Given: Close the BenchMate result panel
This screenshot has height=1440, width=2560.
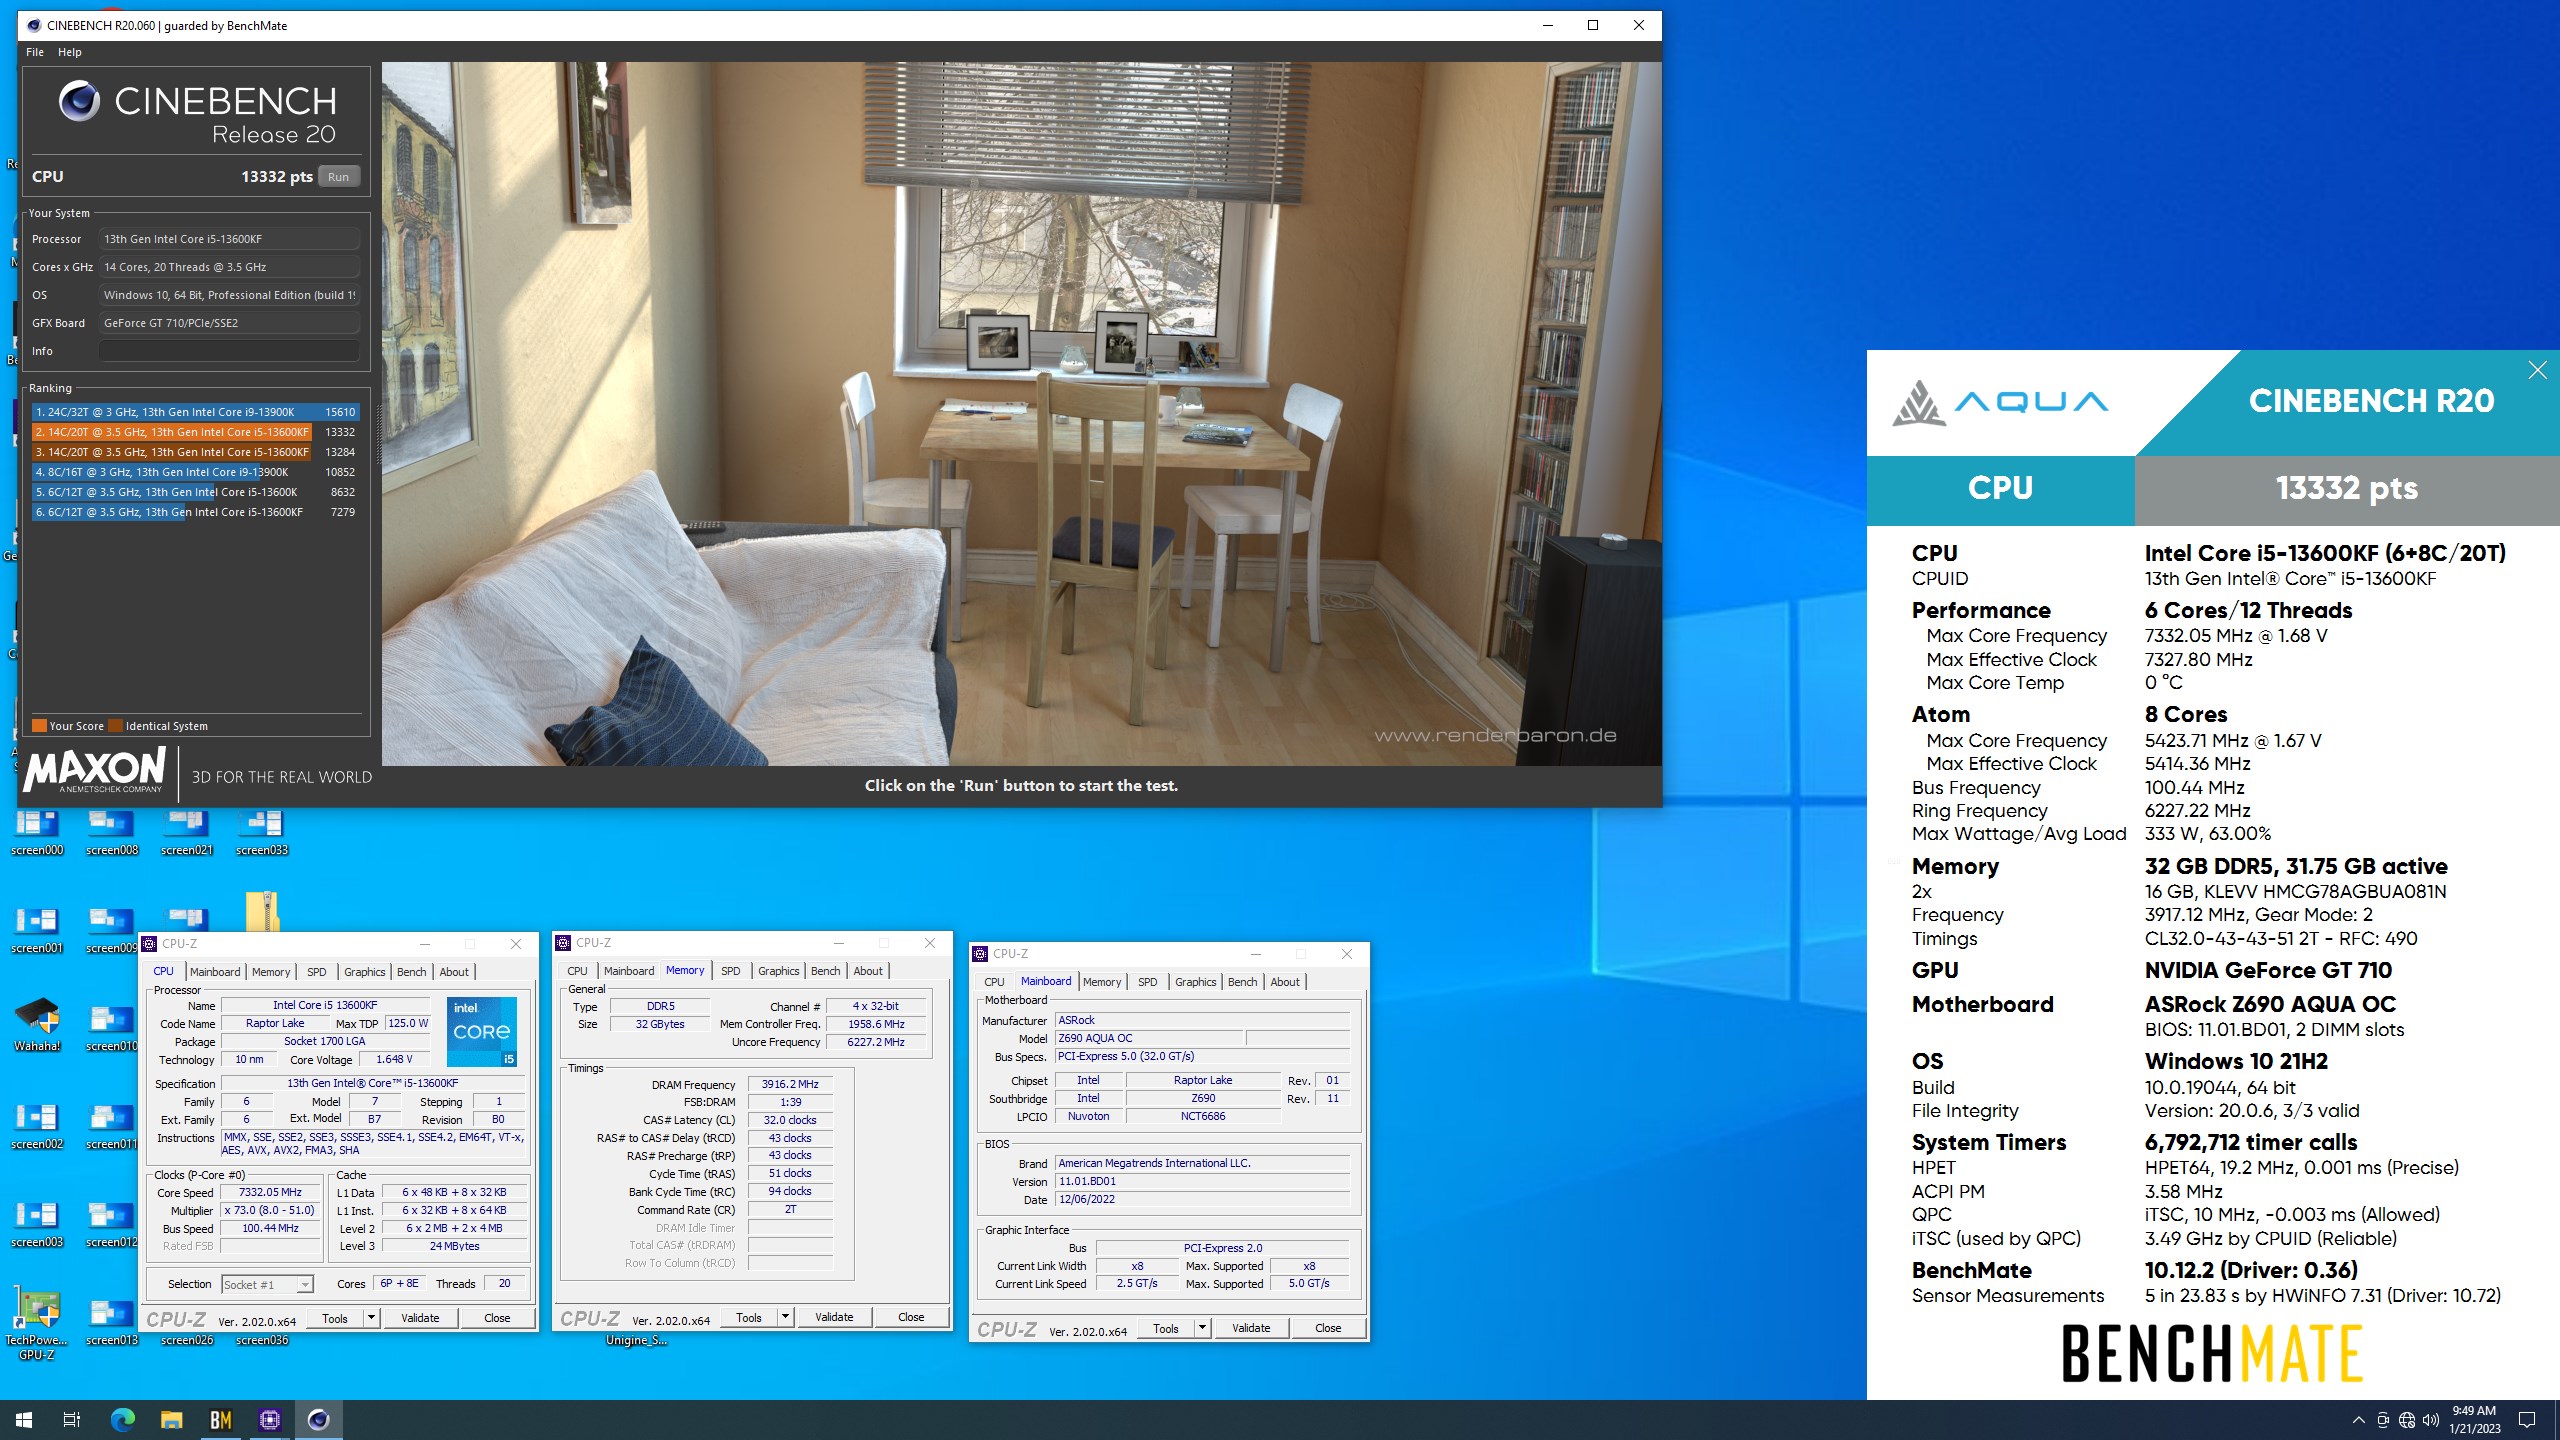Looking at the screenshot, I should (x=2537, y=370).
